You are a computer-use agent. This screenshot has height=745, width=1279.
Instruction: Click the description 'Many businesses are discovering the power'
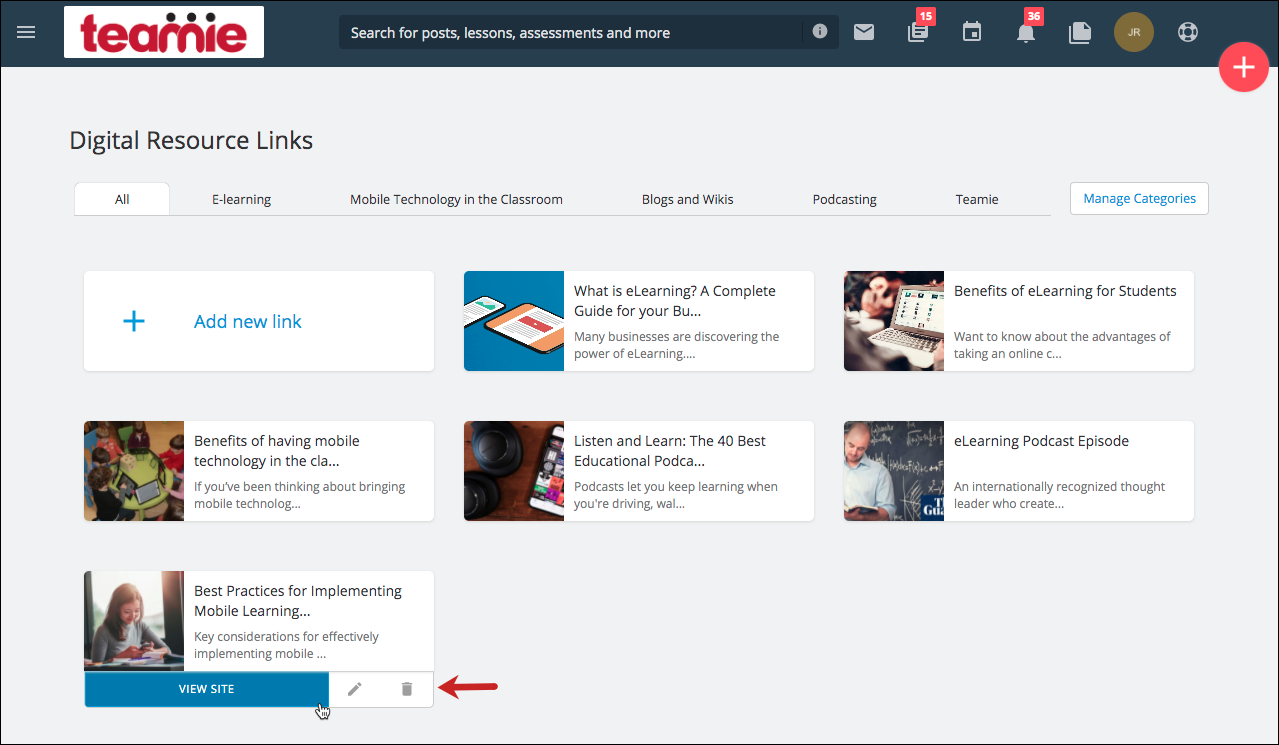677,345
